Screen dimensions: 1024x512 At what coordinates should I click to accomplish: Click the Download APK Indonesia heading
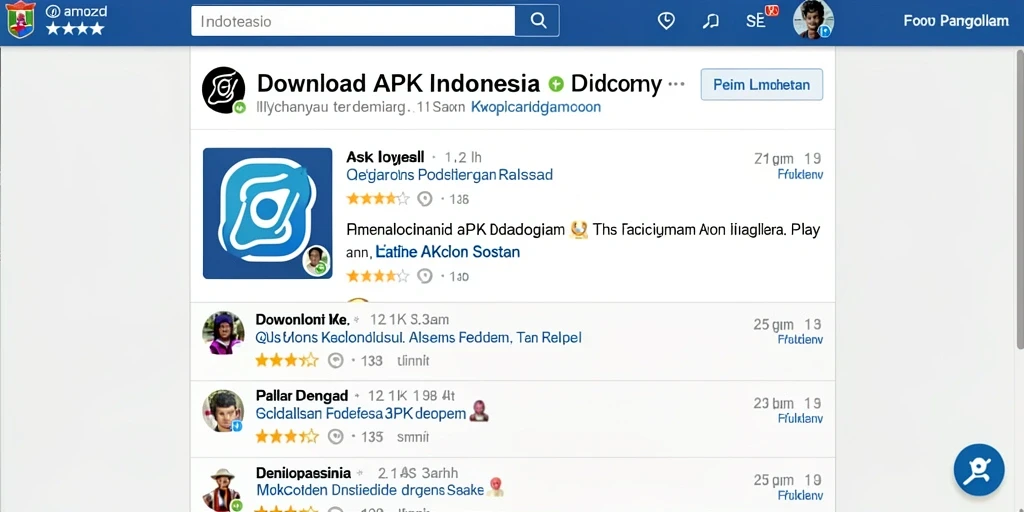pos(398,84)
